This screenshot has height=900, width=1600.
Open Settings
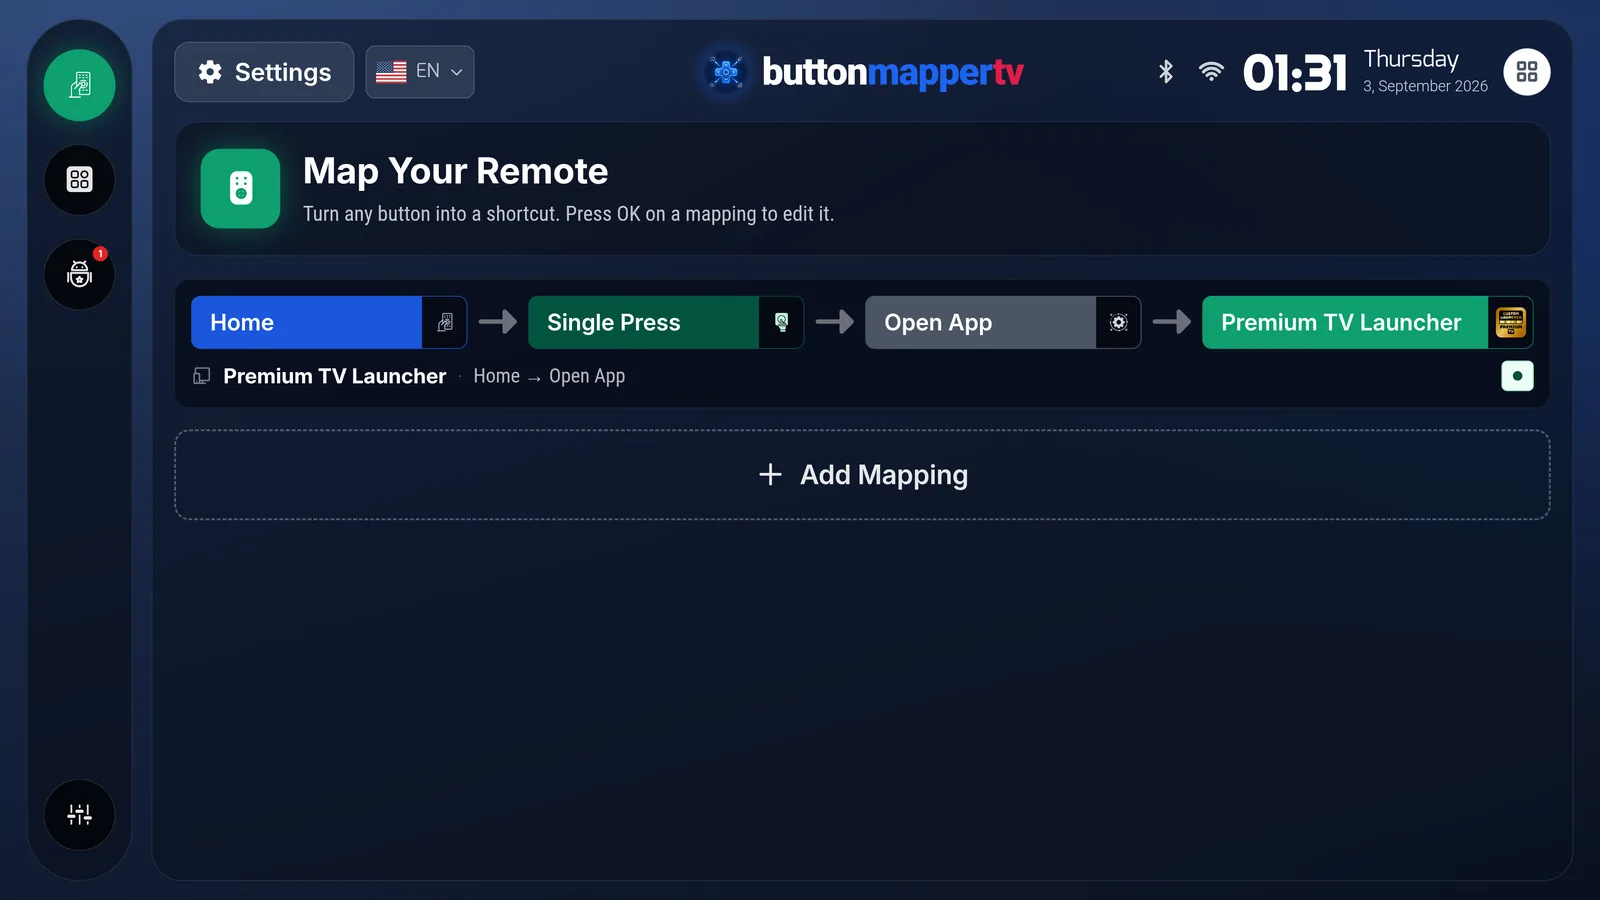tap(264, 72)
